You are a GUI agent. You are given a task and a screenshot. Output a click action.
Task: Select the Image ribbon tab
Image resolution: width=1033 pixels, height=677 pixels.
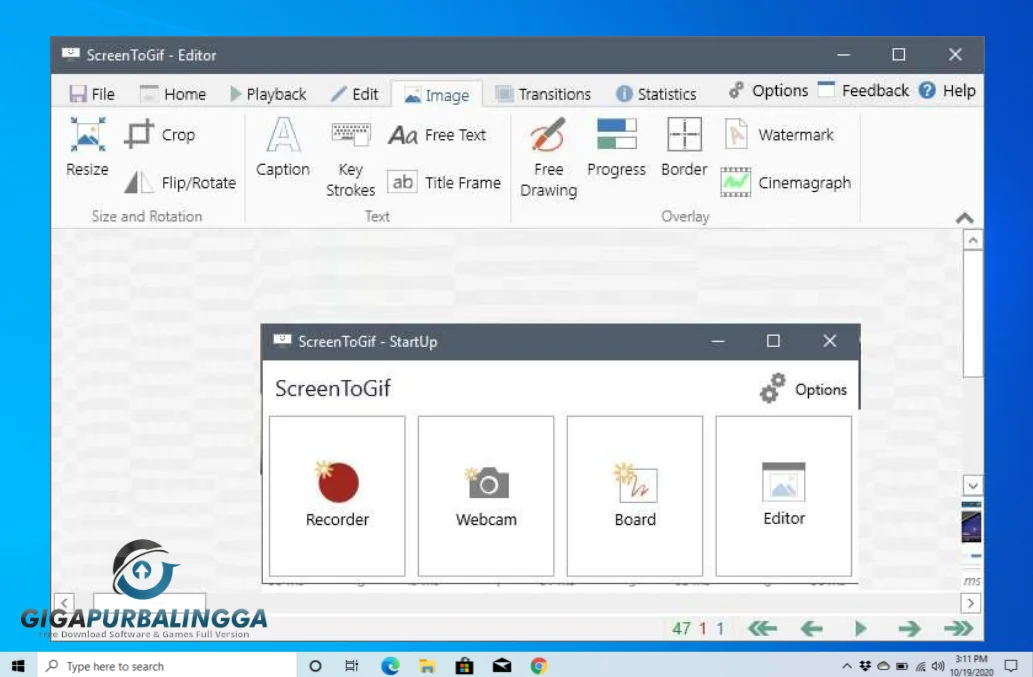(437, 95)
